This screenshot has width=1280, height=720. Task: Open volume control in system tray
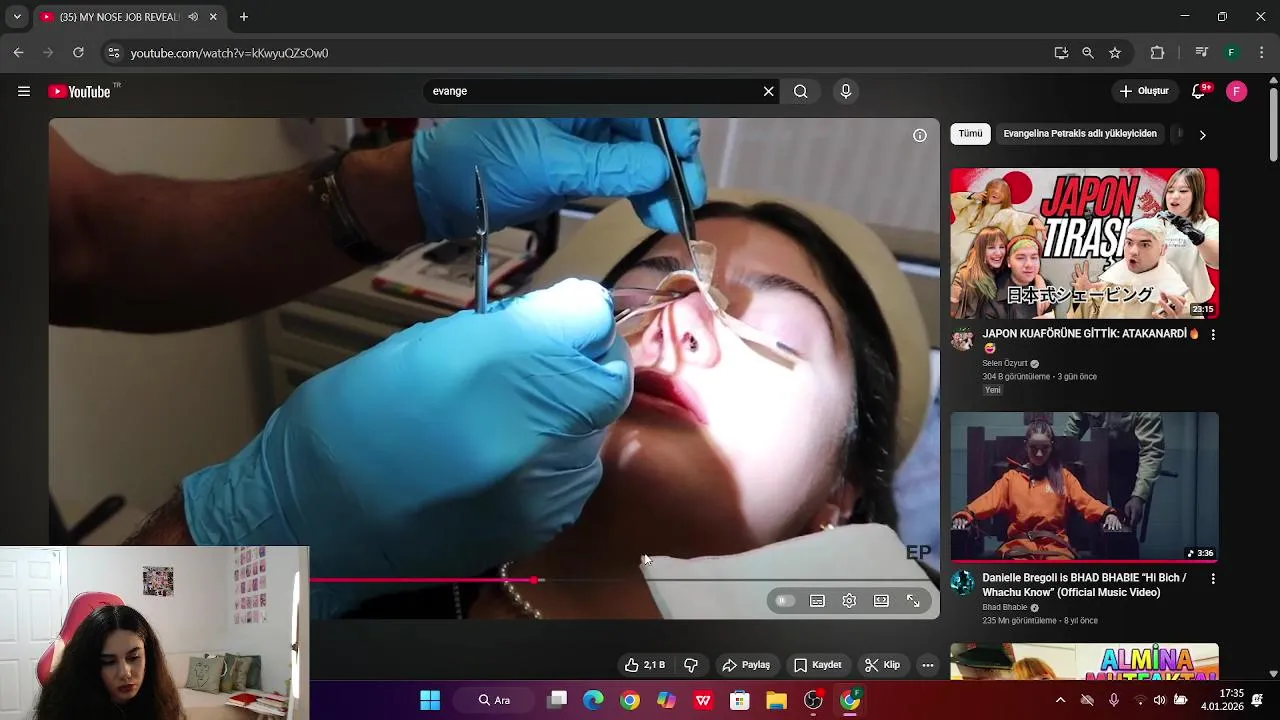[1159, 700]
